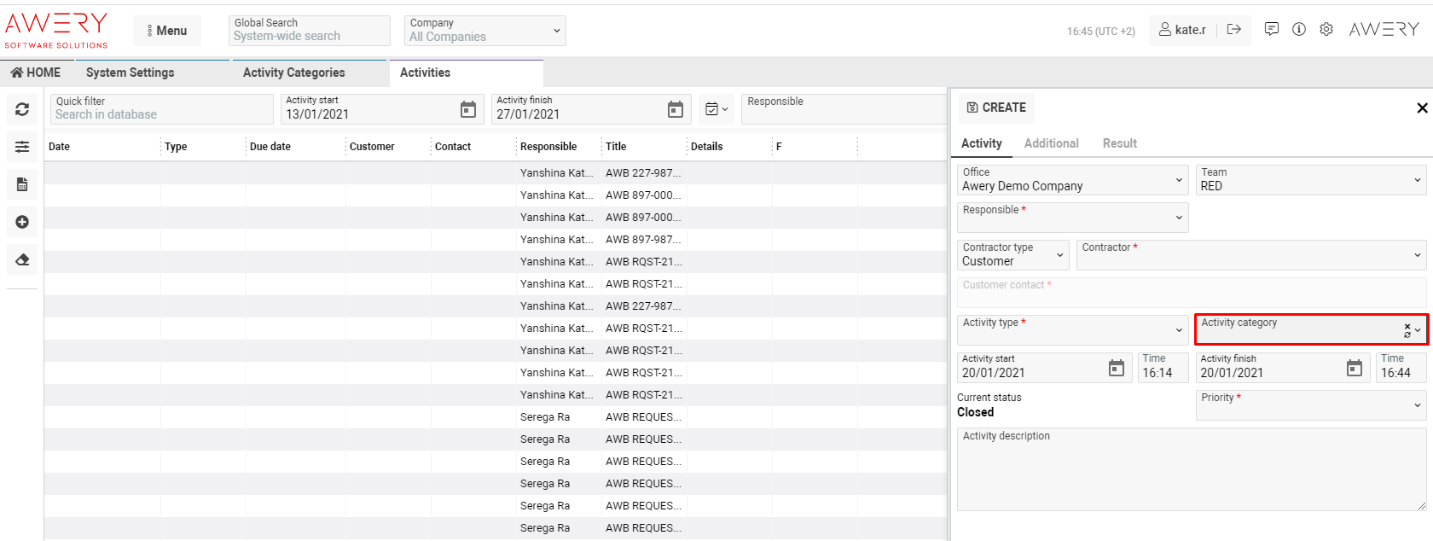This screenshot has height=541, width=1433.
Task: Click the add new activity plus icon
Action: (22, 221)
